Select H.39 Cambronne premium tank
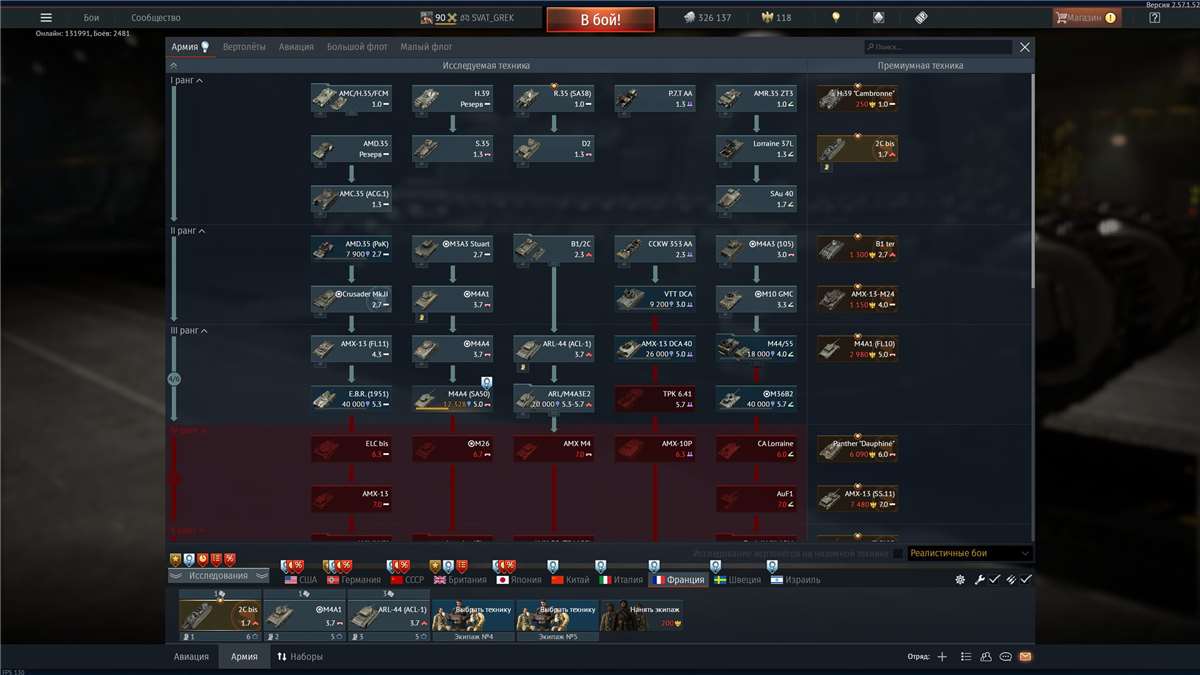This screenshot has height=675, width=1200. [857, 98]
